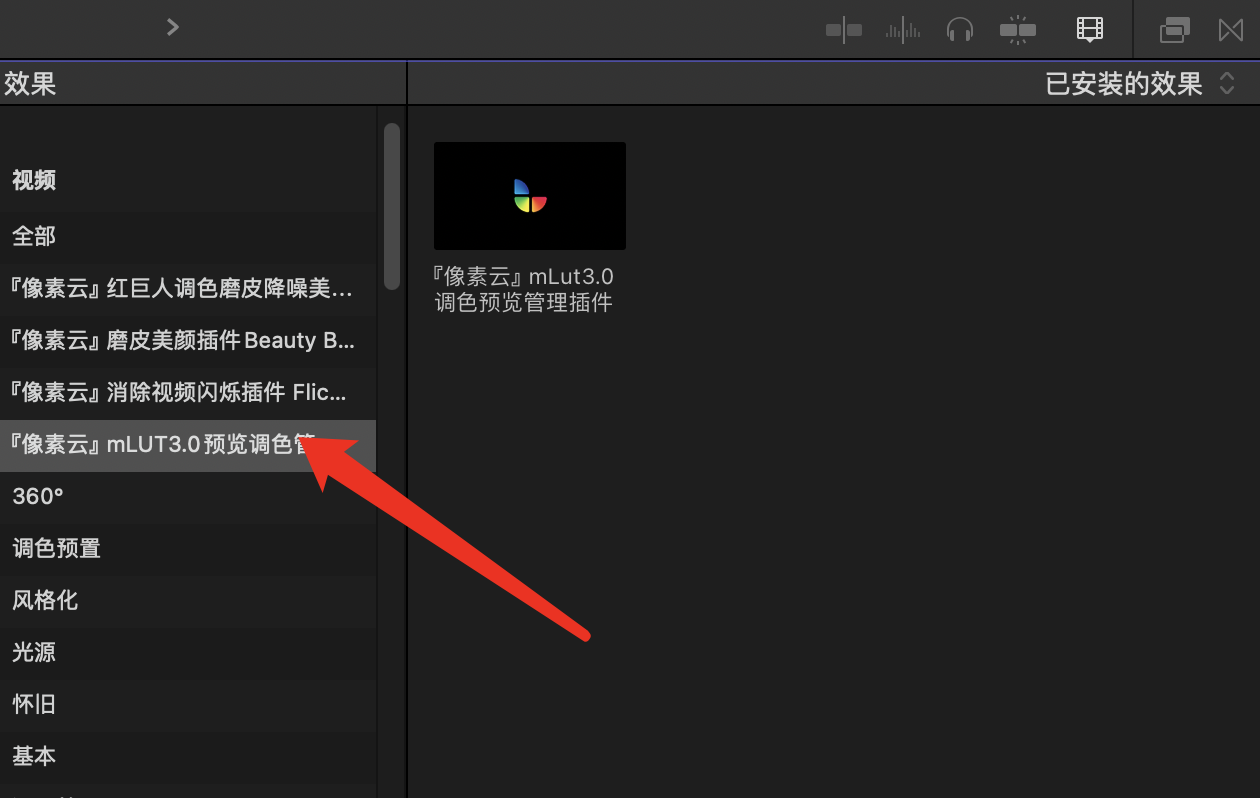The width and height of the screenshot is (1260, 798).
Task: Select the 360° category
Action: (x=188, y=496)
